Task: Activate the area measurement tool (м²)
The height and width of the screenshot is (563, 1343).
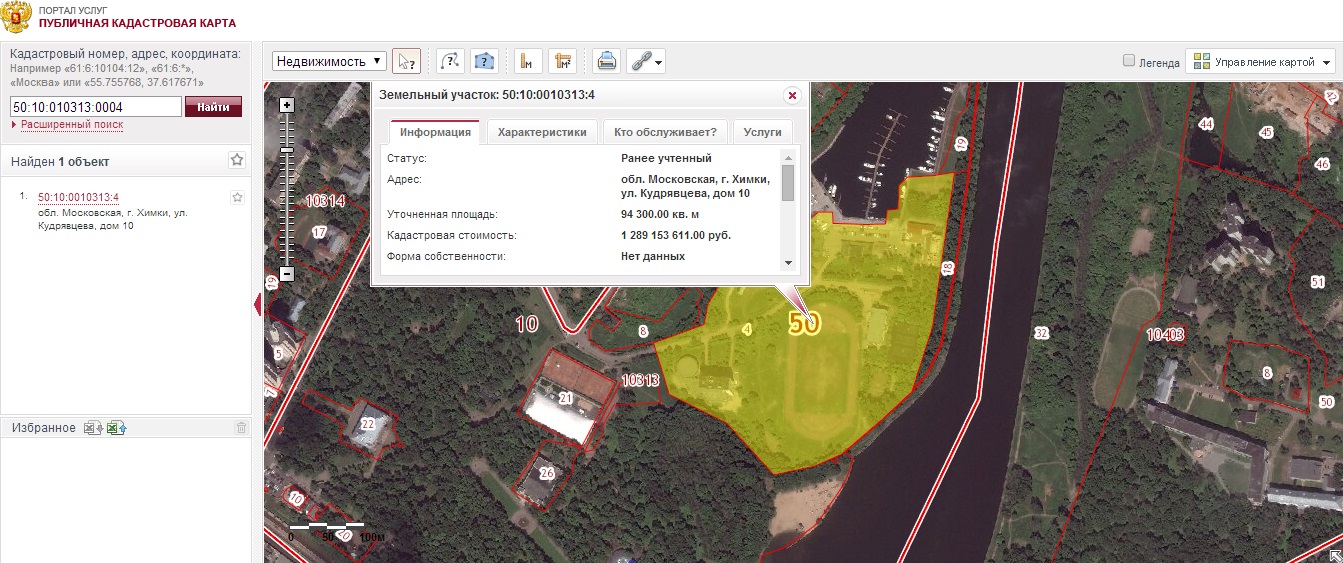Action: coord(564,61)
